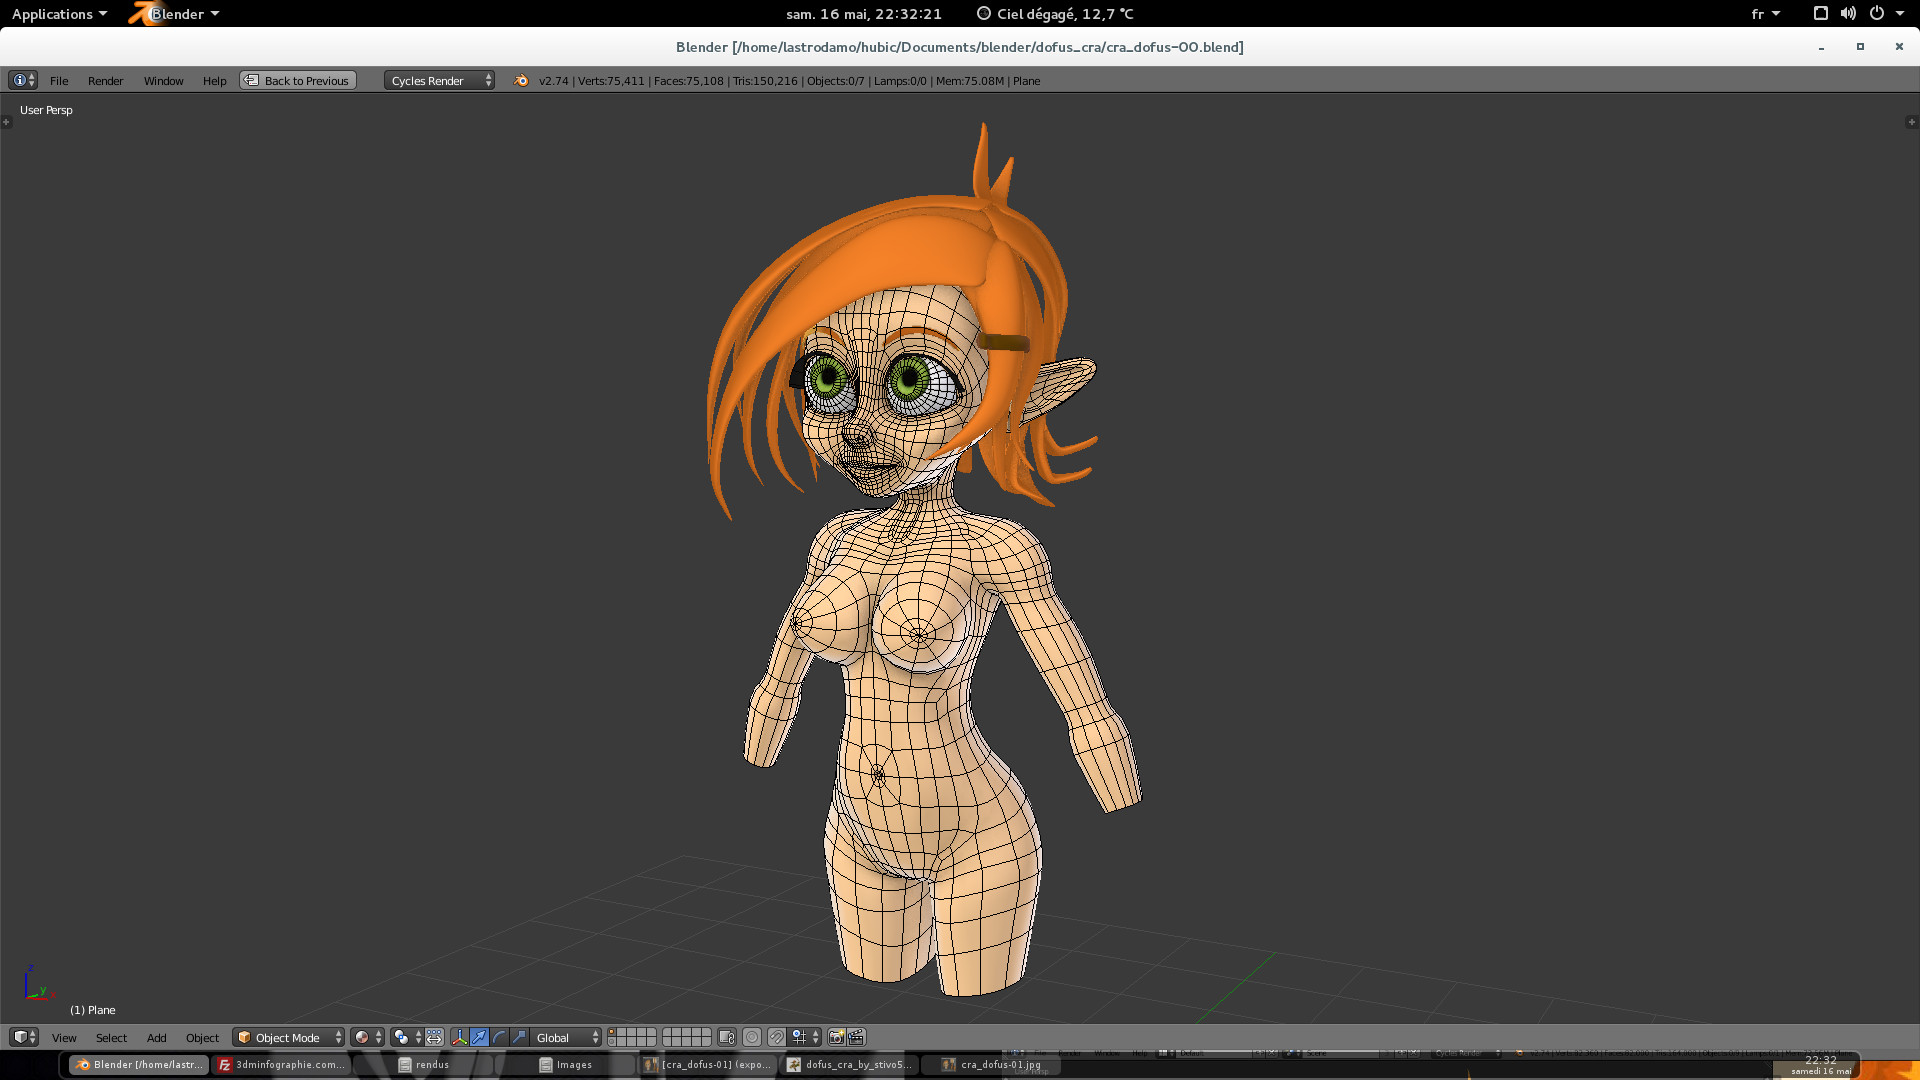This screenshot has width=1920, height=1080.
Task: Open the Applications menu in top panel
Action: point(59,14)
